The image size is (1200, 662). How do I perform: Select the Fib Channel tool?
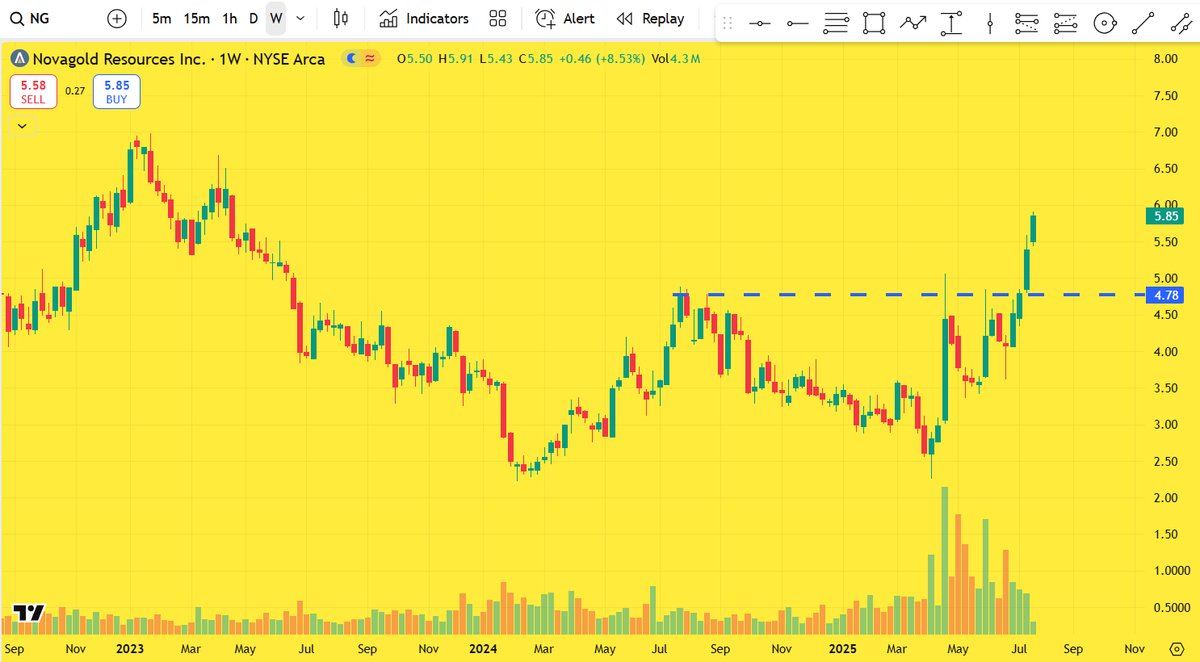1066,22
